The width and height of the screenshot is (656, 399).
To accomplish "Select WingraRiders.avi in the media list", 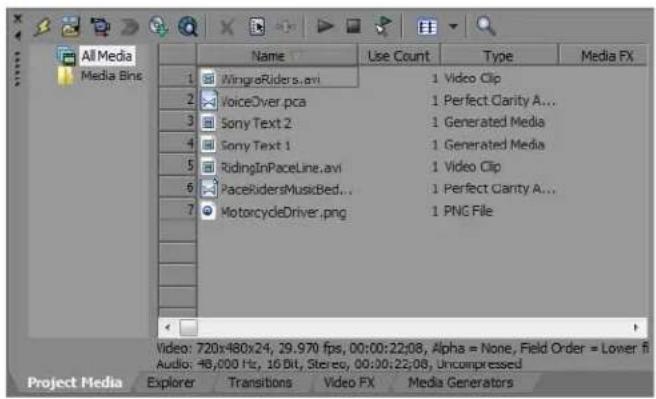I will [270, 79].
